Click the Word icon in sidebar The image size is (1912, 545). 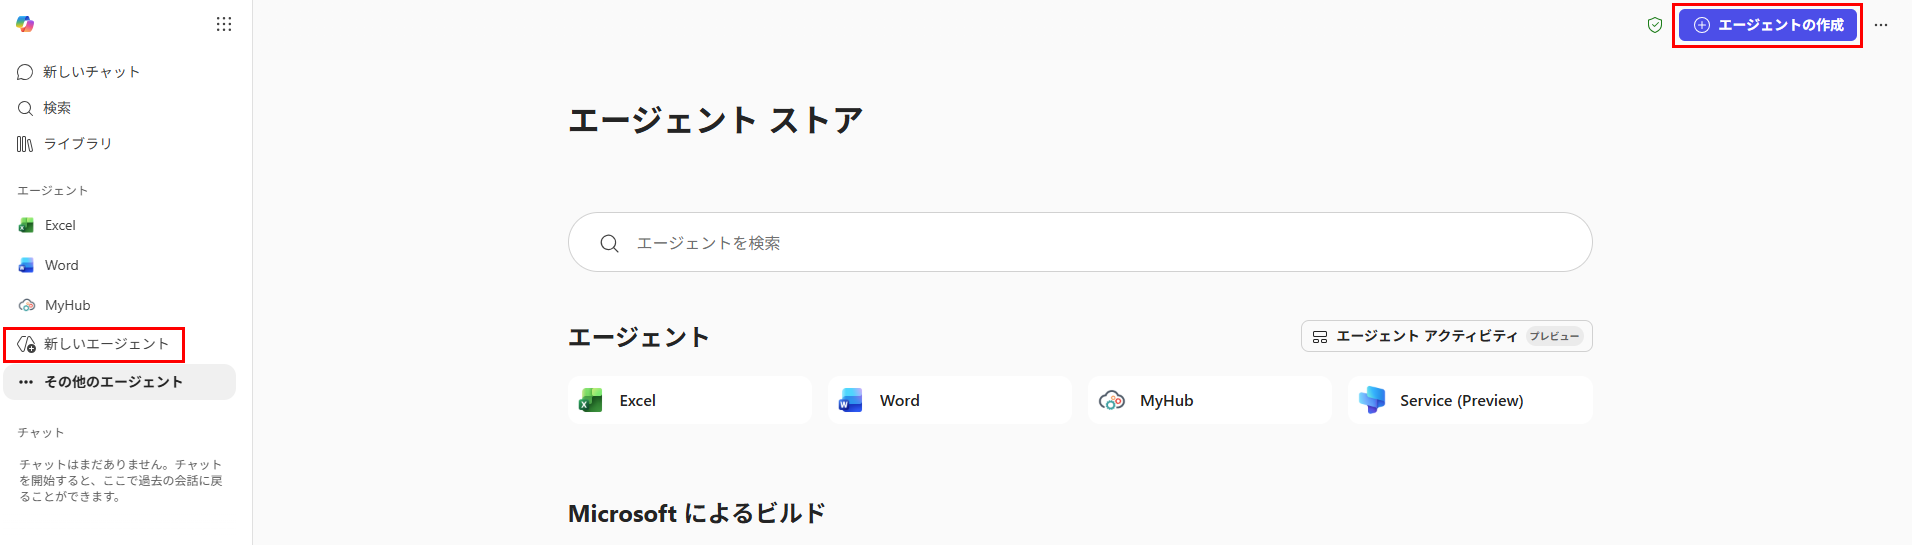pos(26,265)
